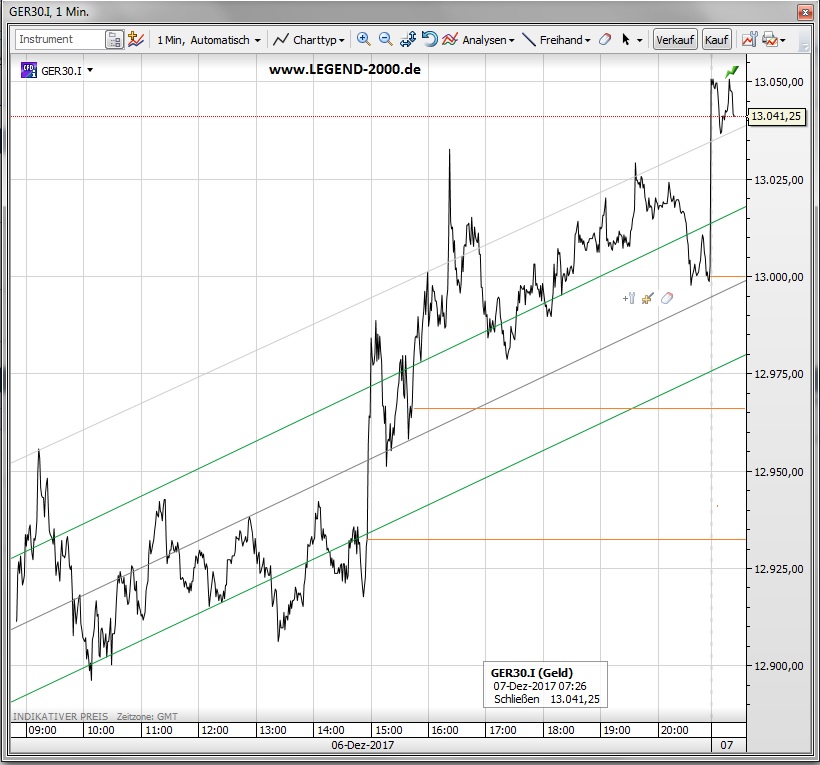Click the add comparison chart icon
This screenshot has width=820, height=765.
point(135,39)
